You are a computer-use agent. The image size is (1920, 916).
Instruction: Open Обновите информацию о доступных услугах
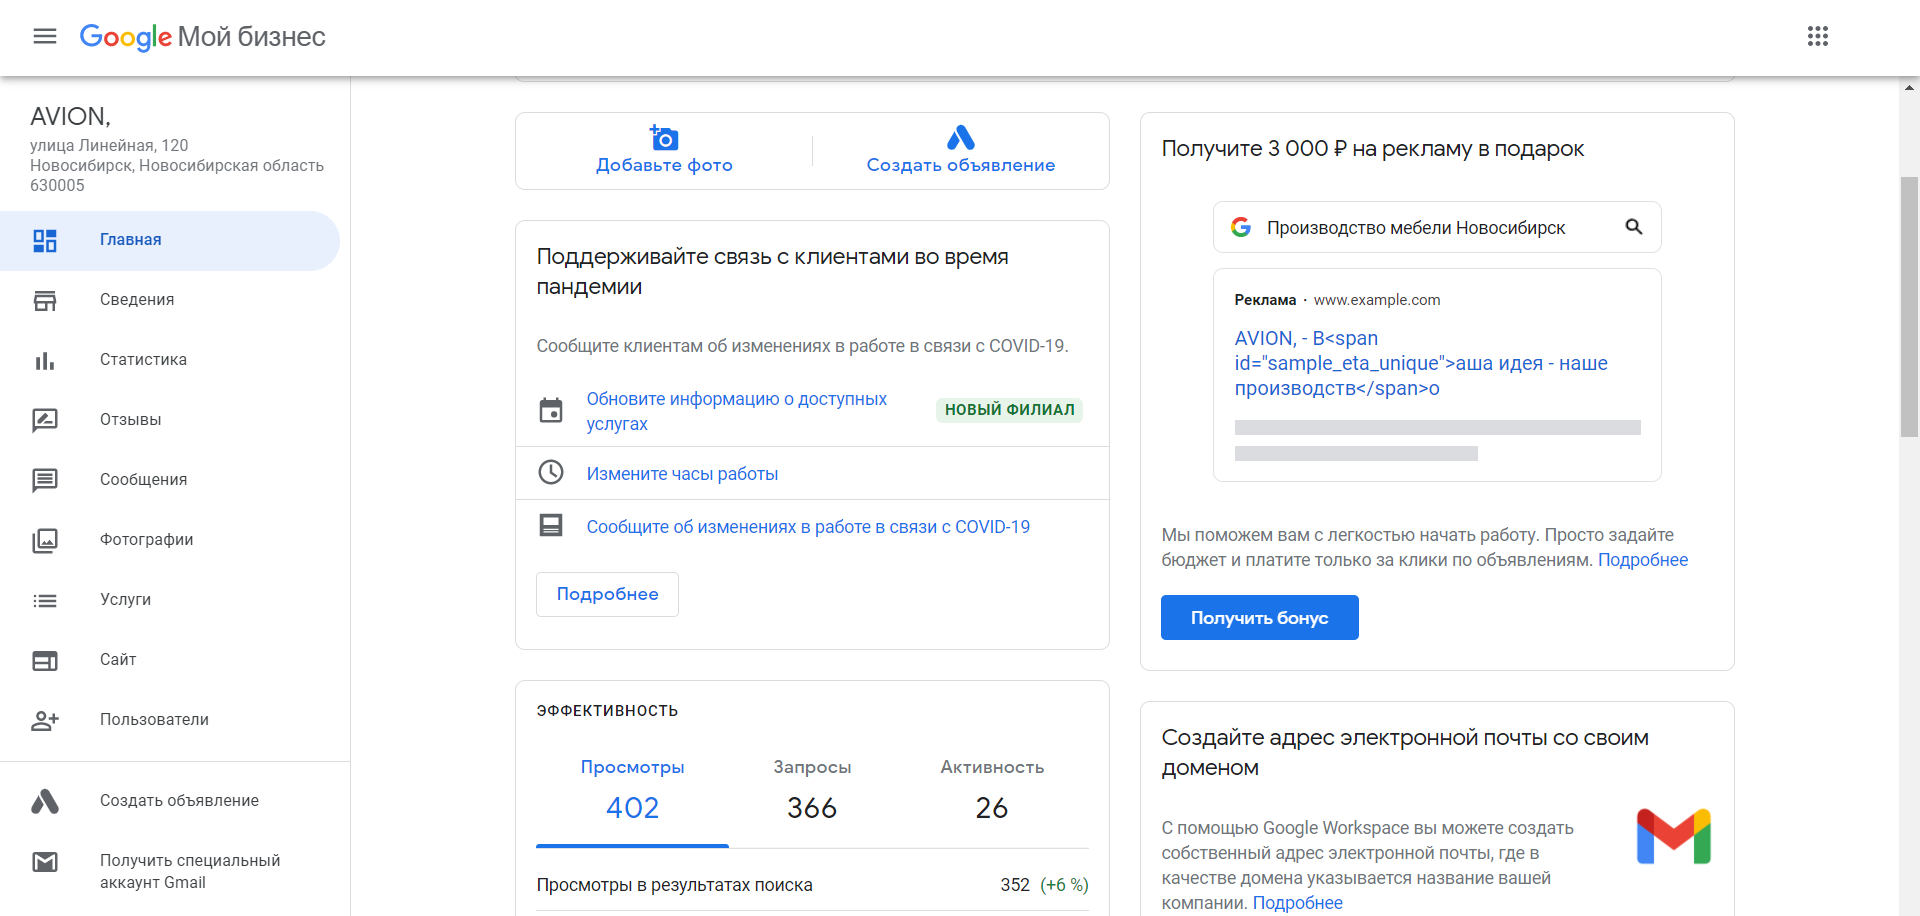point(737,411)
